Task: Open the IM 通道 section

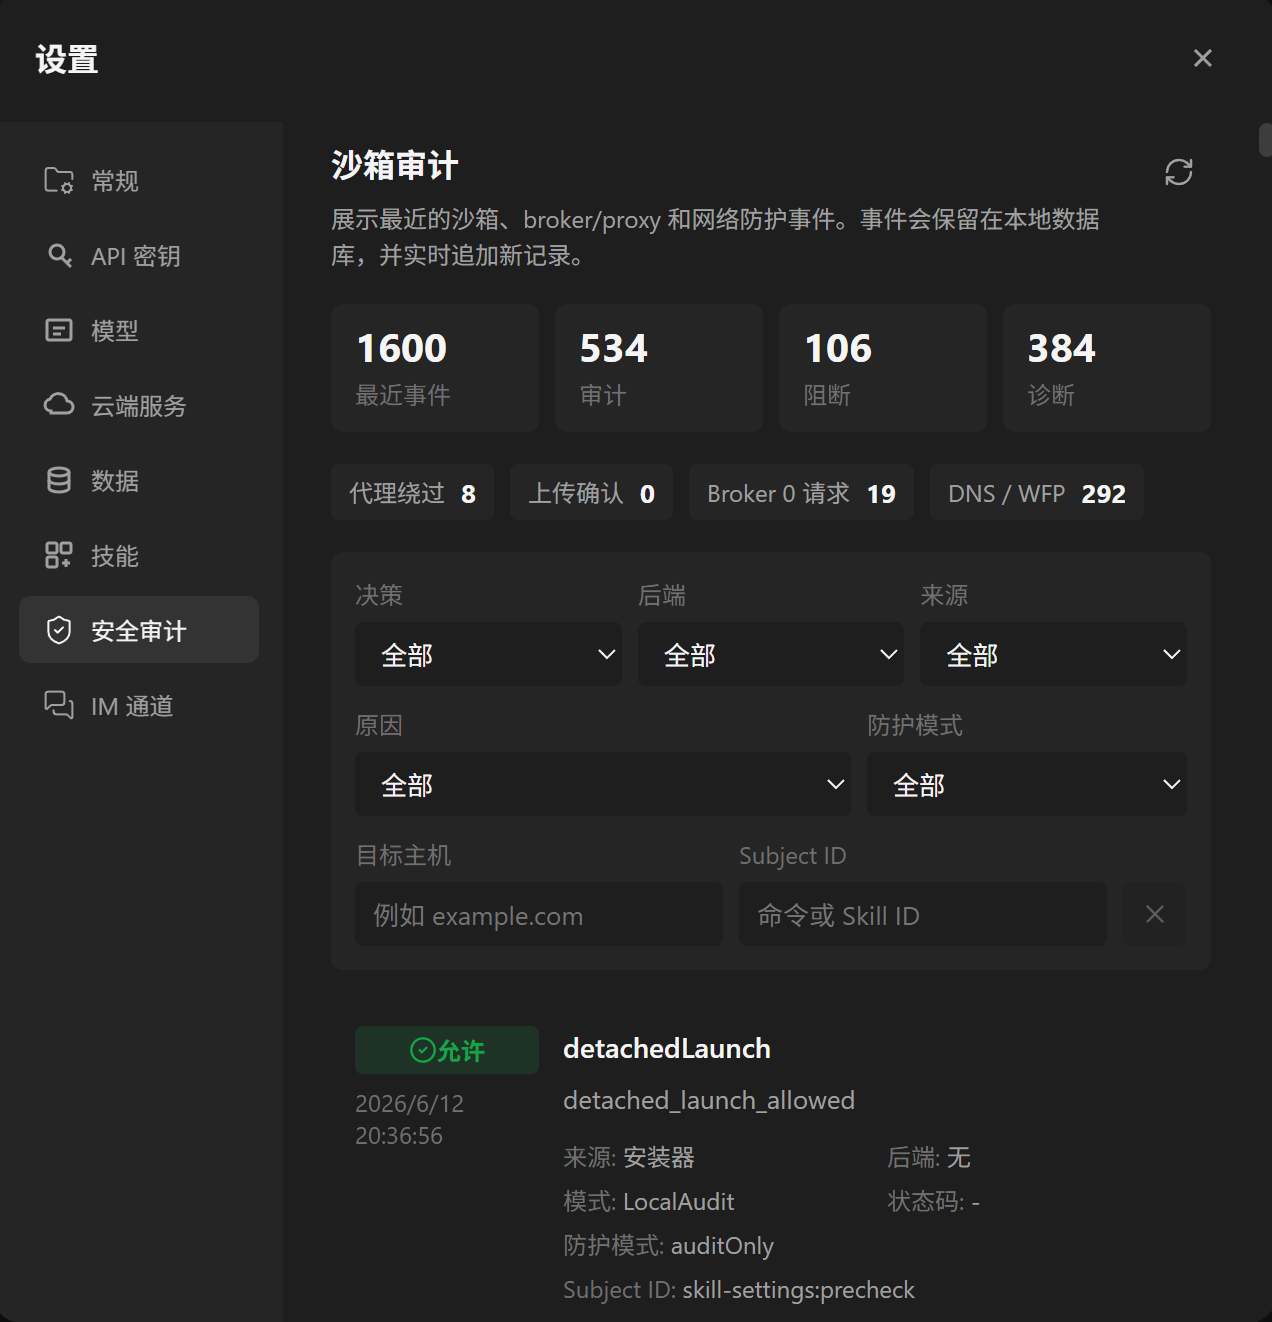Action: click(x=139, y=705)
